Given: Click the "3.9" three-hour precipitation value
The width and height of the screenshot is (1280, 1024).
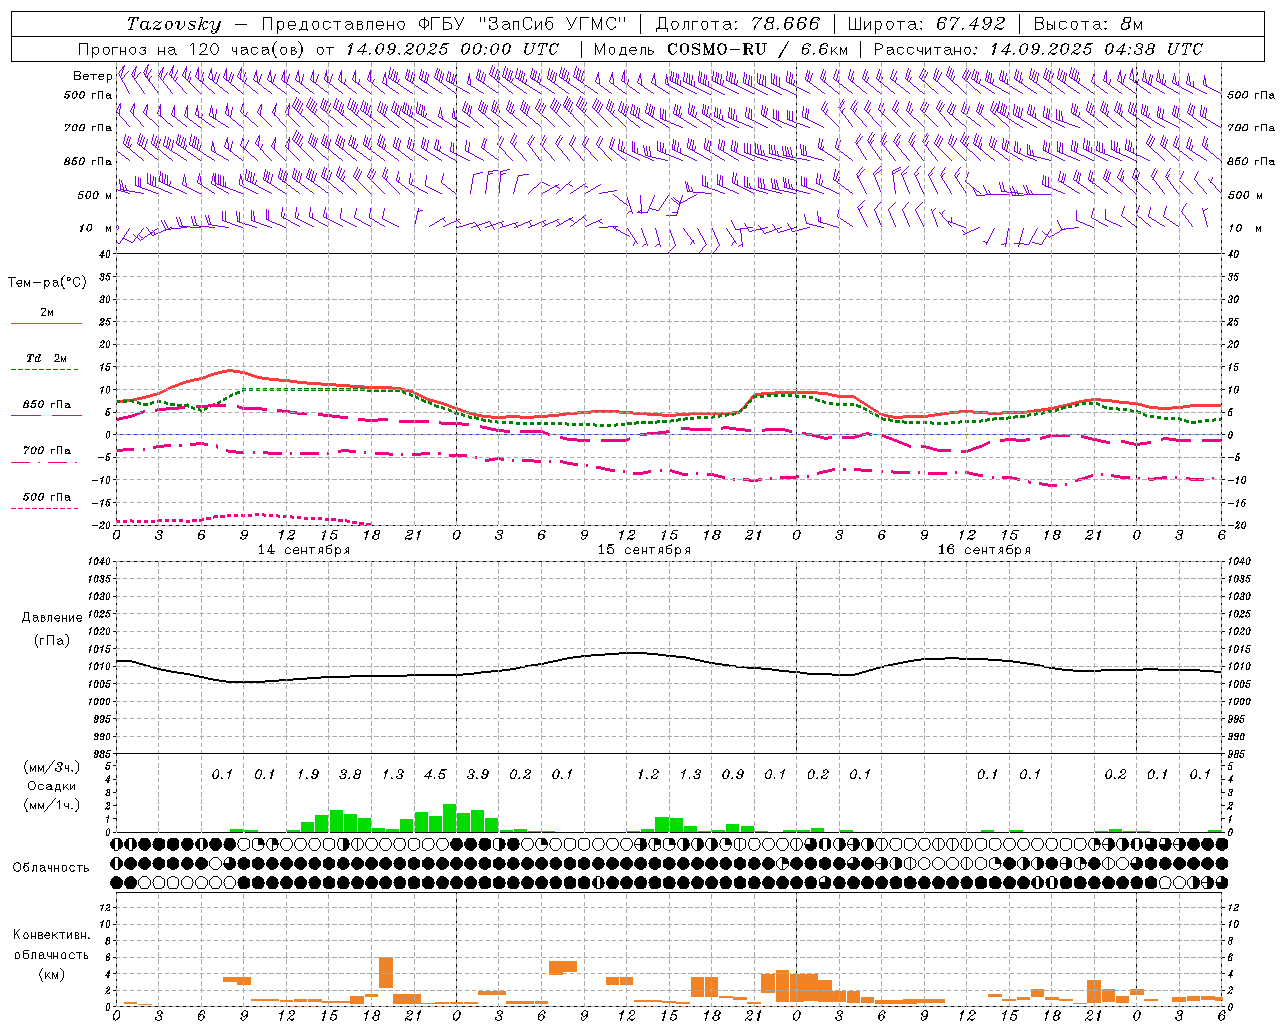Looking at the screenshot, I should point(478,774).
